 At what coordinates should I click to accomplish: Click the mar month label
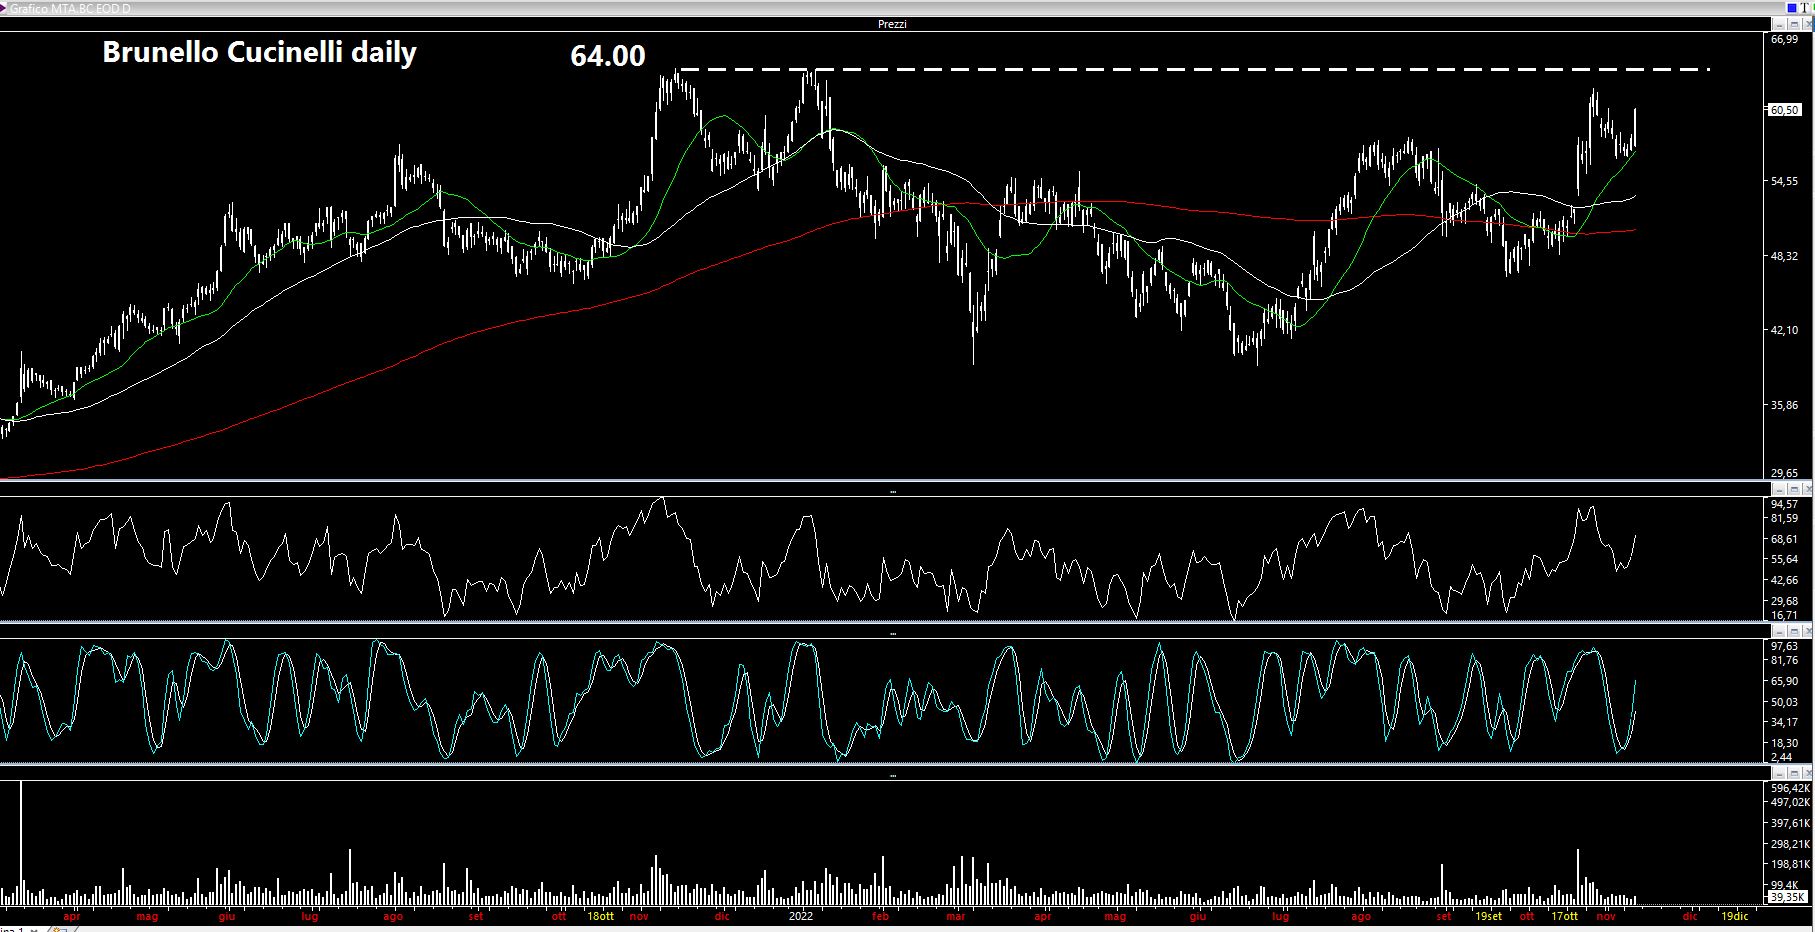point(957,916)
